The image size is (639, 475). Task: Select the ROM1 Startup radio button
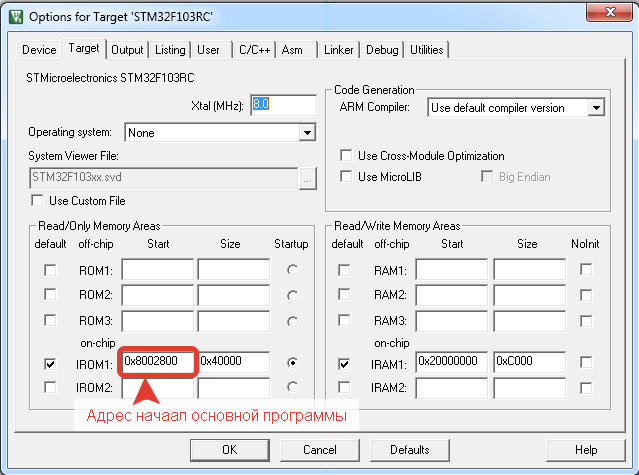tap(292, 270)
